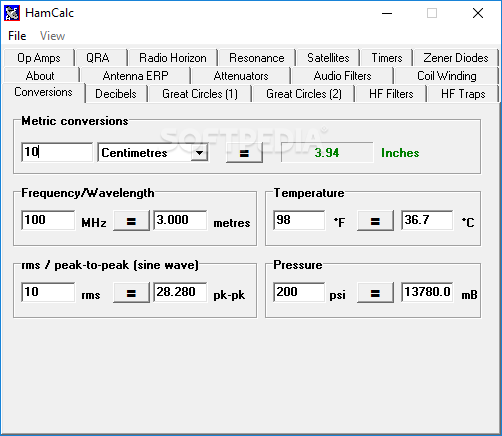Click the metric conversion value input field
This screenshot has height=436, width=502.
(x=57, y=152)
